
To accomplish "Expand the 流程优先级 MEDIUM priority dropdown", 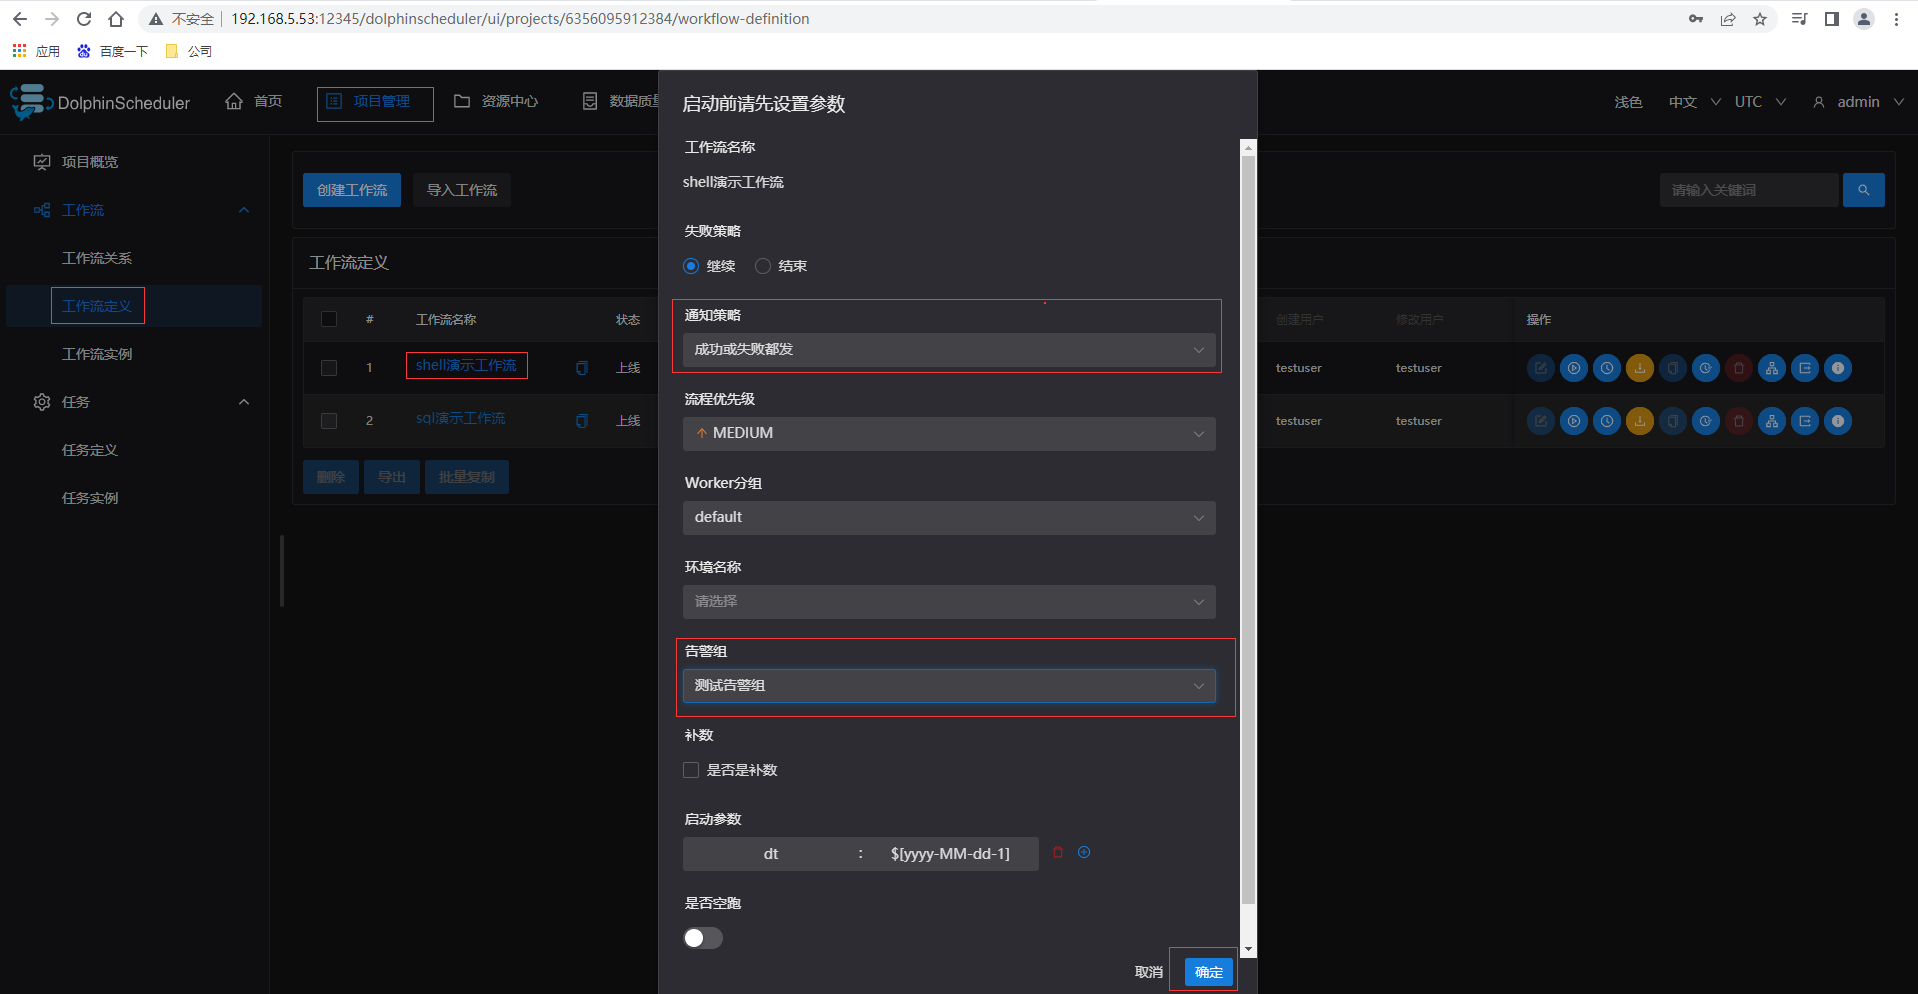I will [x=948, y=434].
